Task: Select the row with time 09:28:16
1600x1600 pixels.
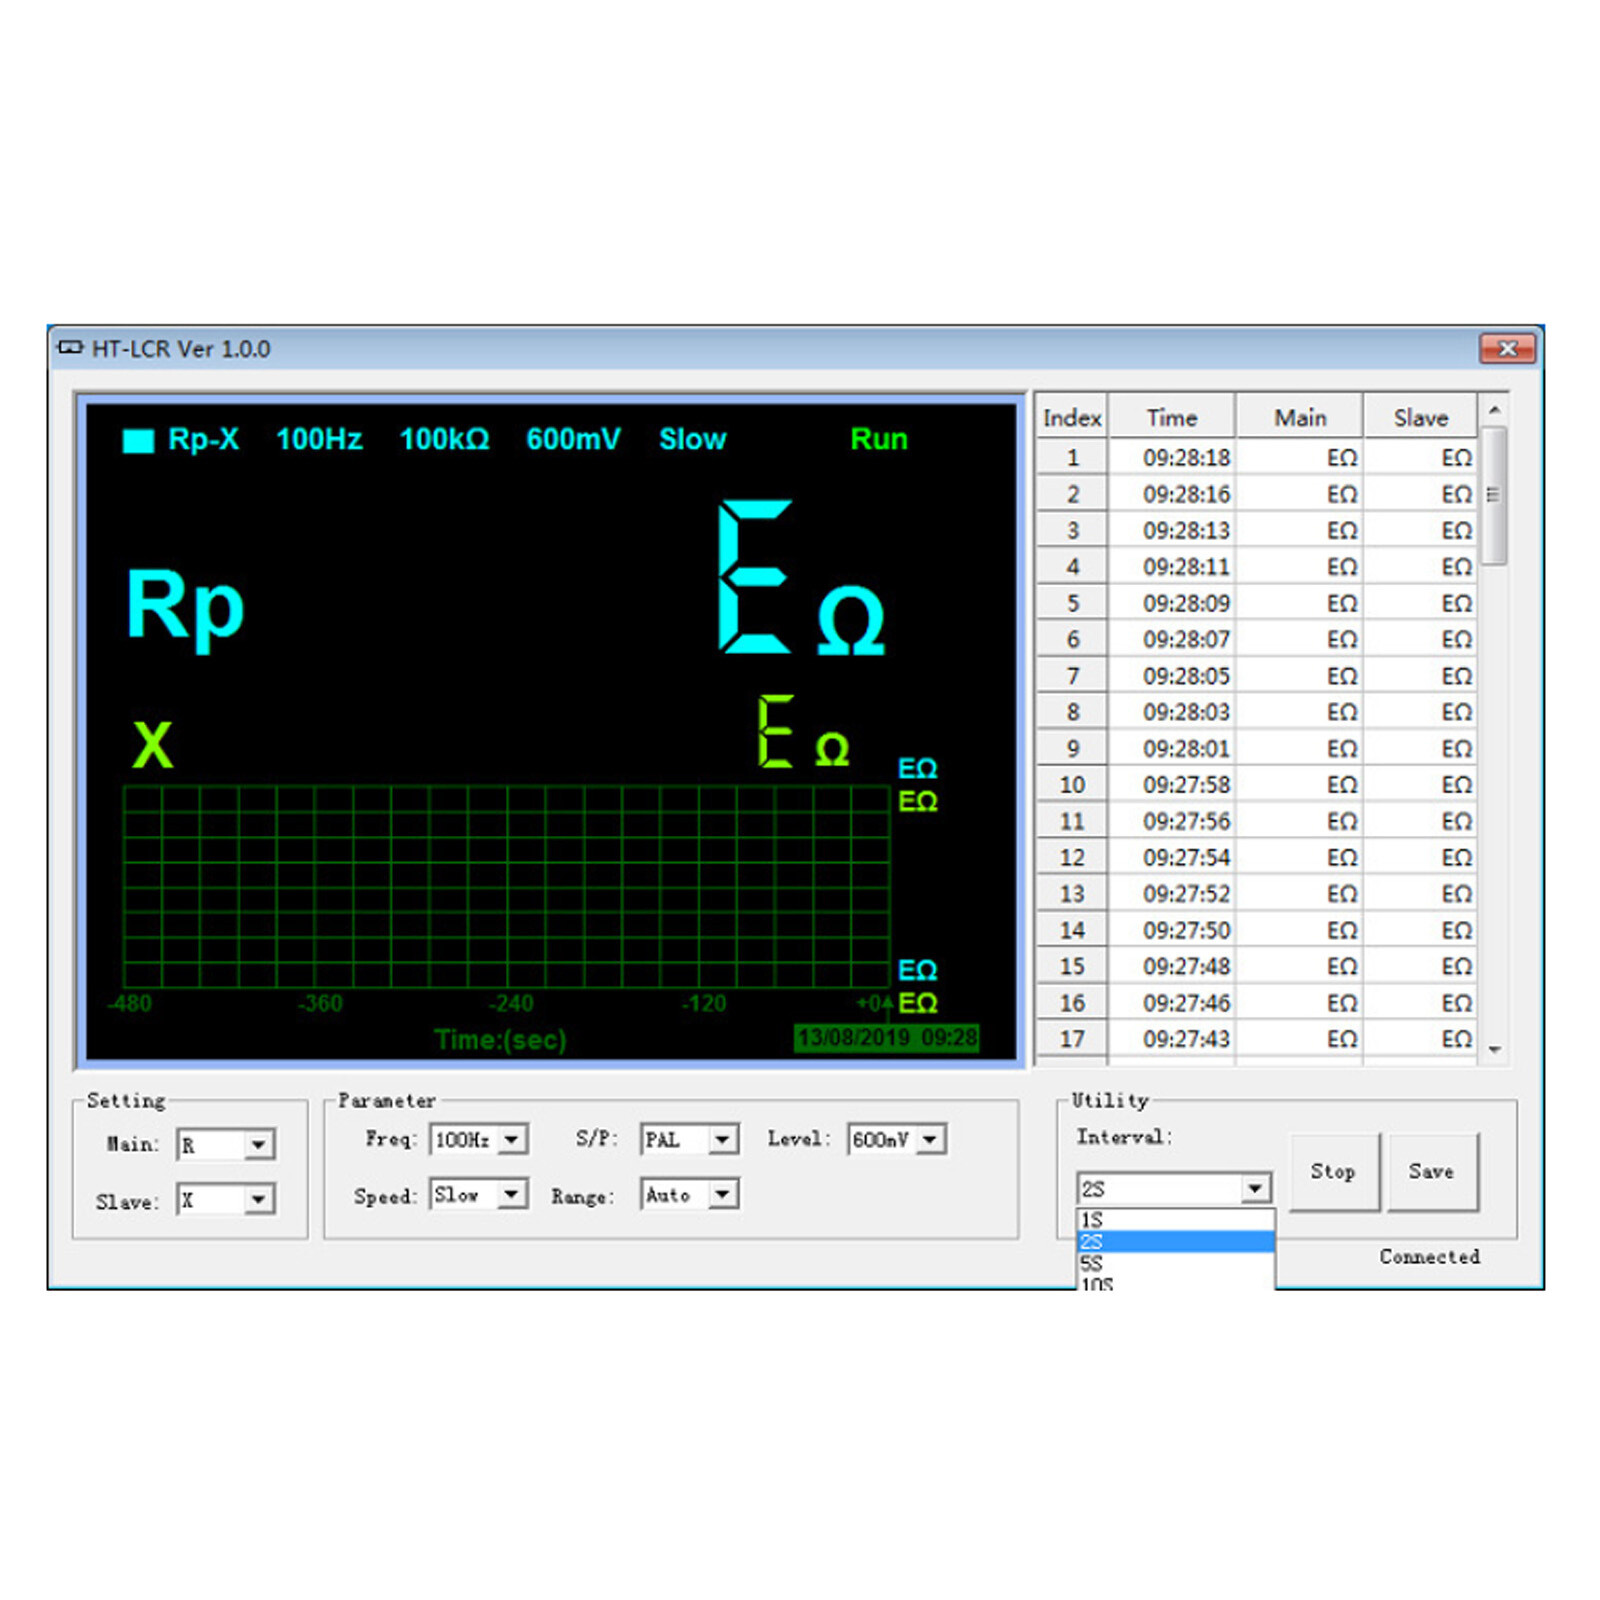Action: click(x=1256, y=494)
